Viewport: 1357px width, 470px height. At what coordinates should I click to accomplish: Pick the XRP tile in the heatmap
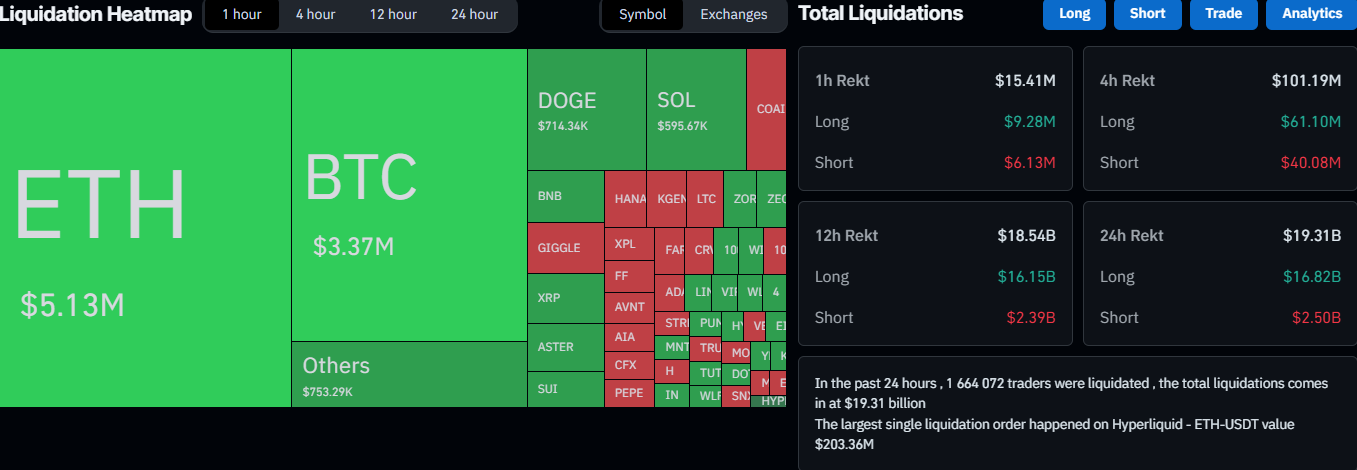(x=565, y=298)
